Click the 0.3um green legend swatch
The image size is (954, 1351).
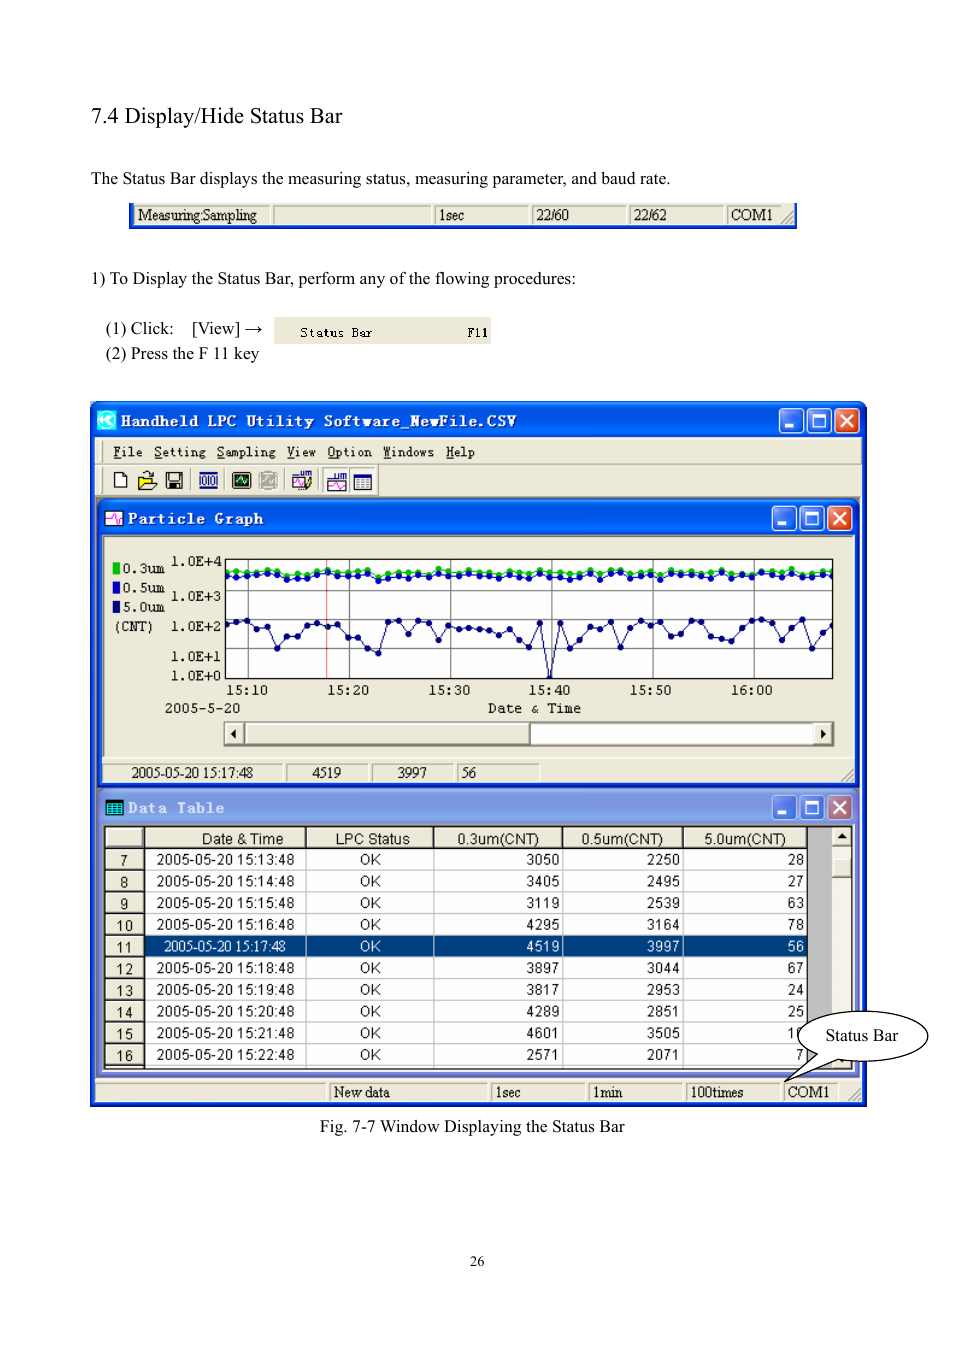pos(116,568)
